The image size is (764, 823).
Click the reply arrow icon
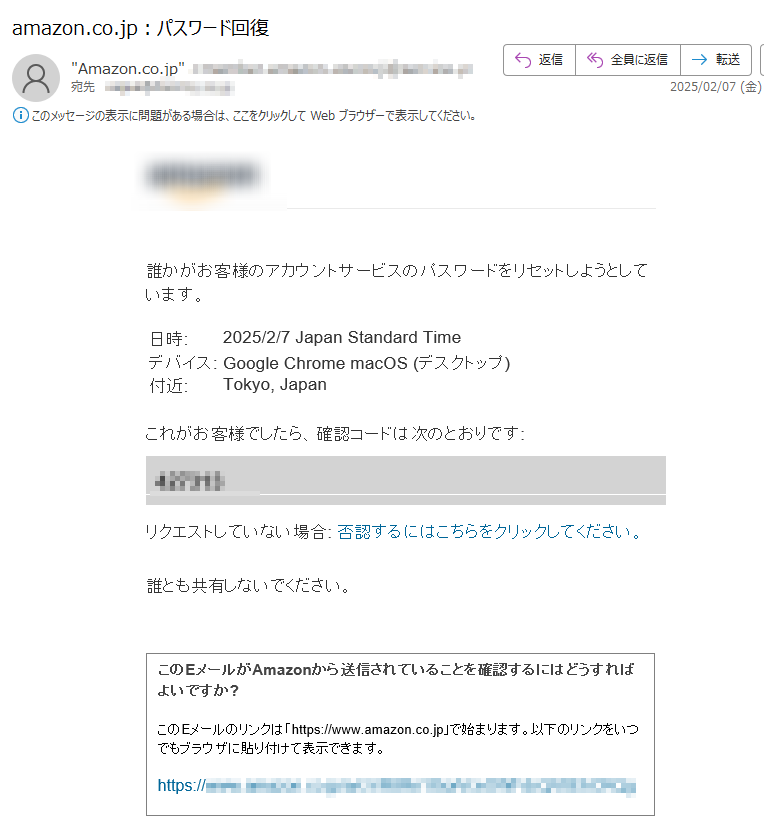pyautogui.click(x=523, y=60)
